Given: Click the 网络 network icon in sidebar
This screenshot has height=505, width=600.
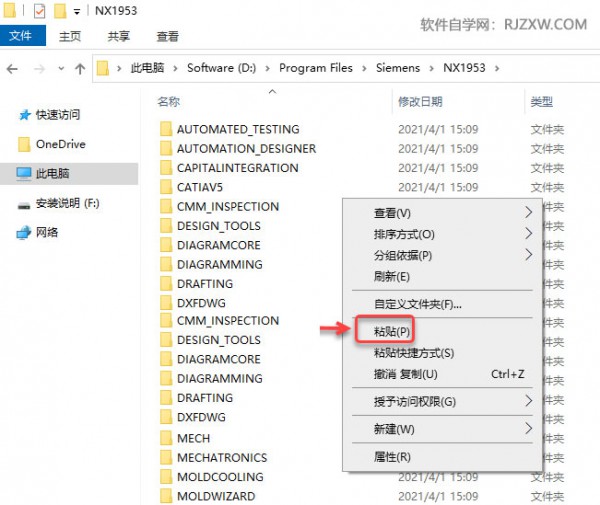Looking at the screenshot, I should click(24, 232).
